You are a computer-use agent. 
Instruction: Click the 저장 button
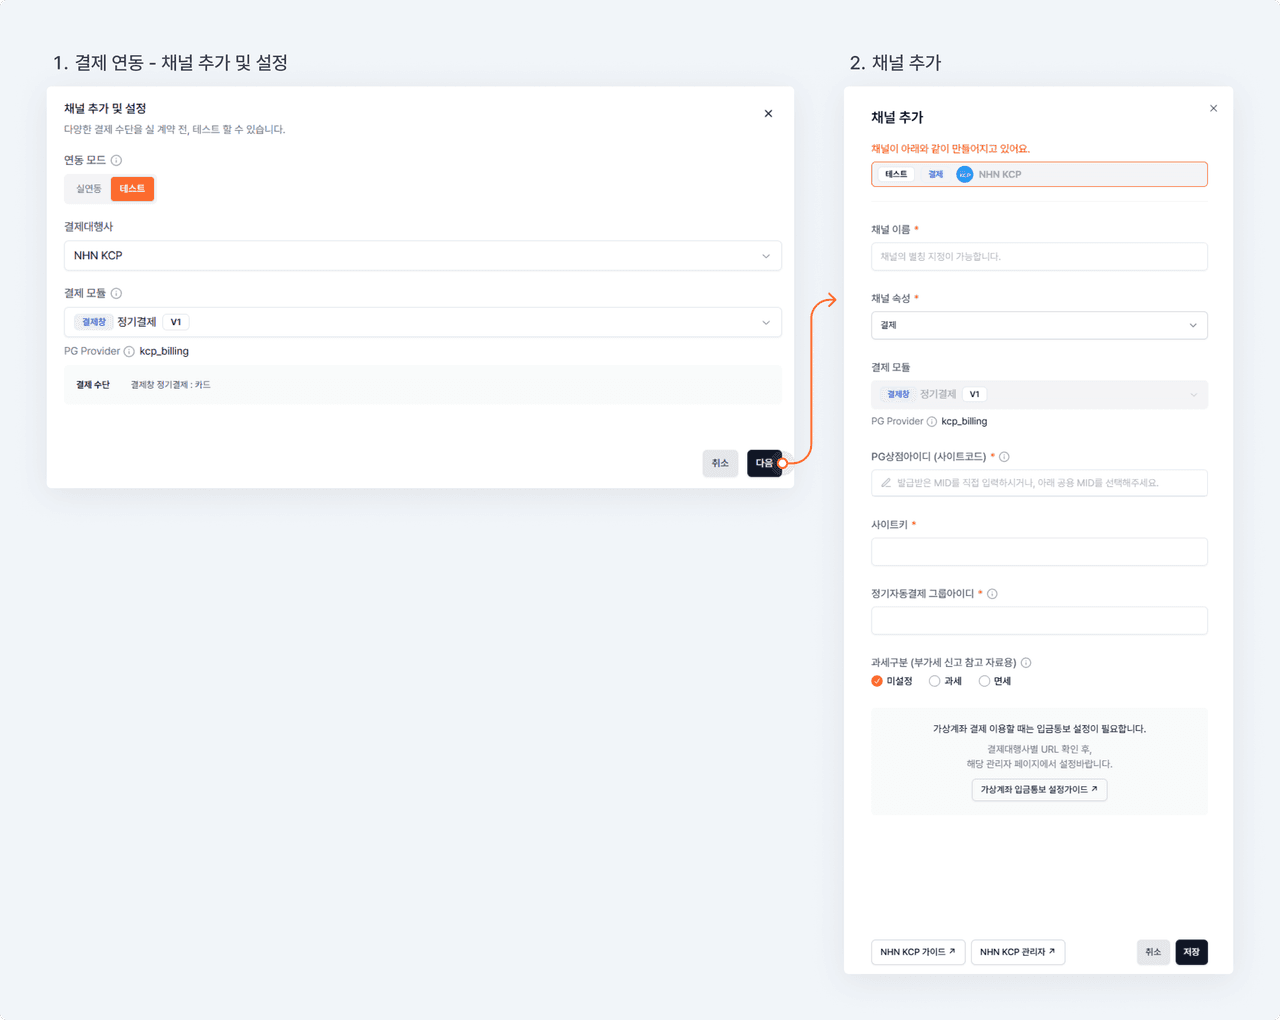pyautogui.click(x=1191, y=952)
